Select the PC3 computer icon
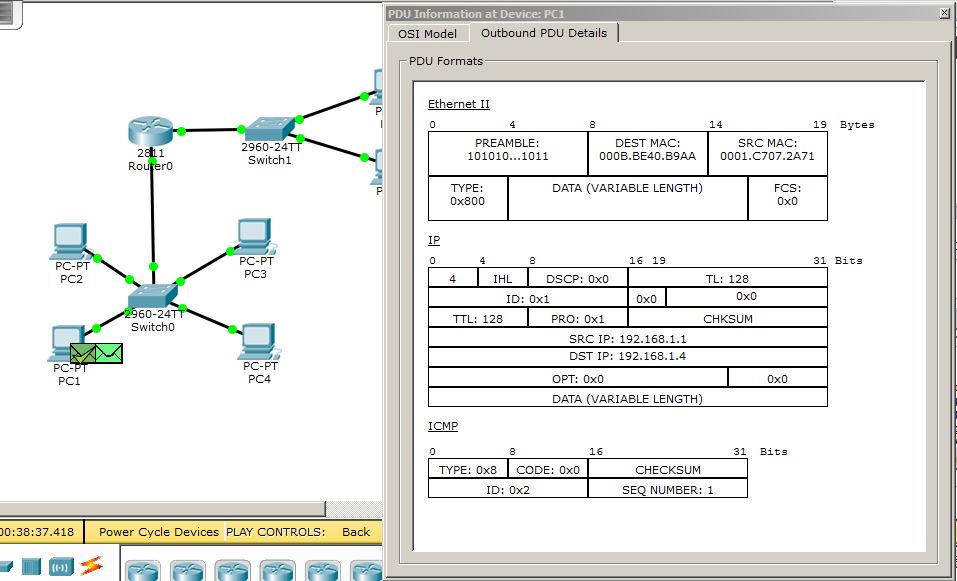This screenshot has height=581, width=957. click(x=255, y=237)
